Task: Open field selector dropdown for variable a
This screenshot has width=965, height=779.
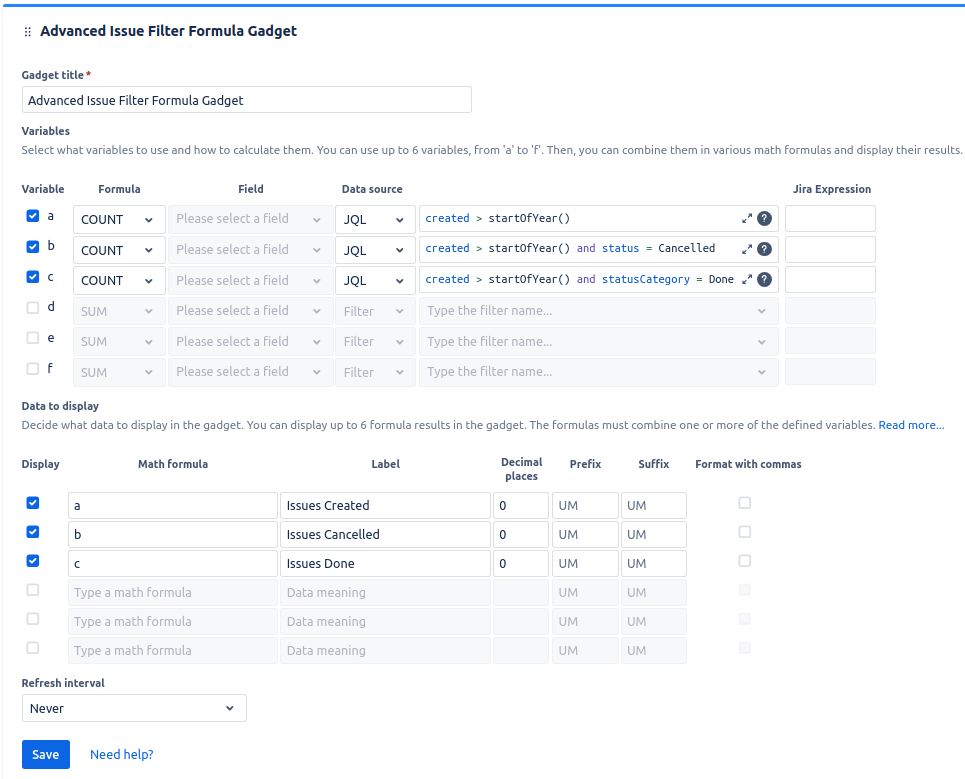Action: point(250,219)
